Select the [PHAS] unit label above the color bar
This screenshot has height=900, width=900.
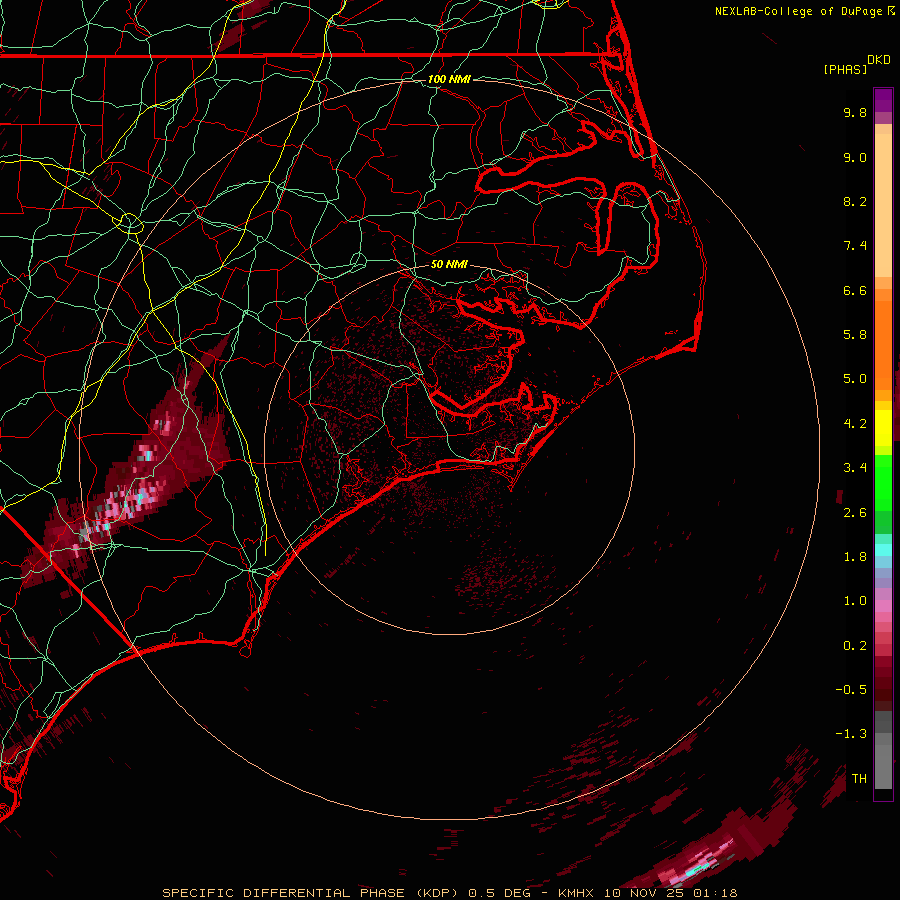coord(845,69)
